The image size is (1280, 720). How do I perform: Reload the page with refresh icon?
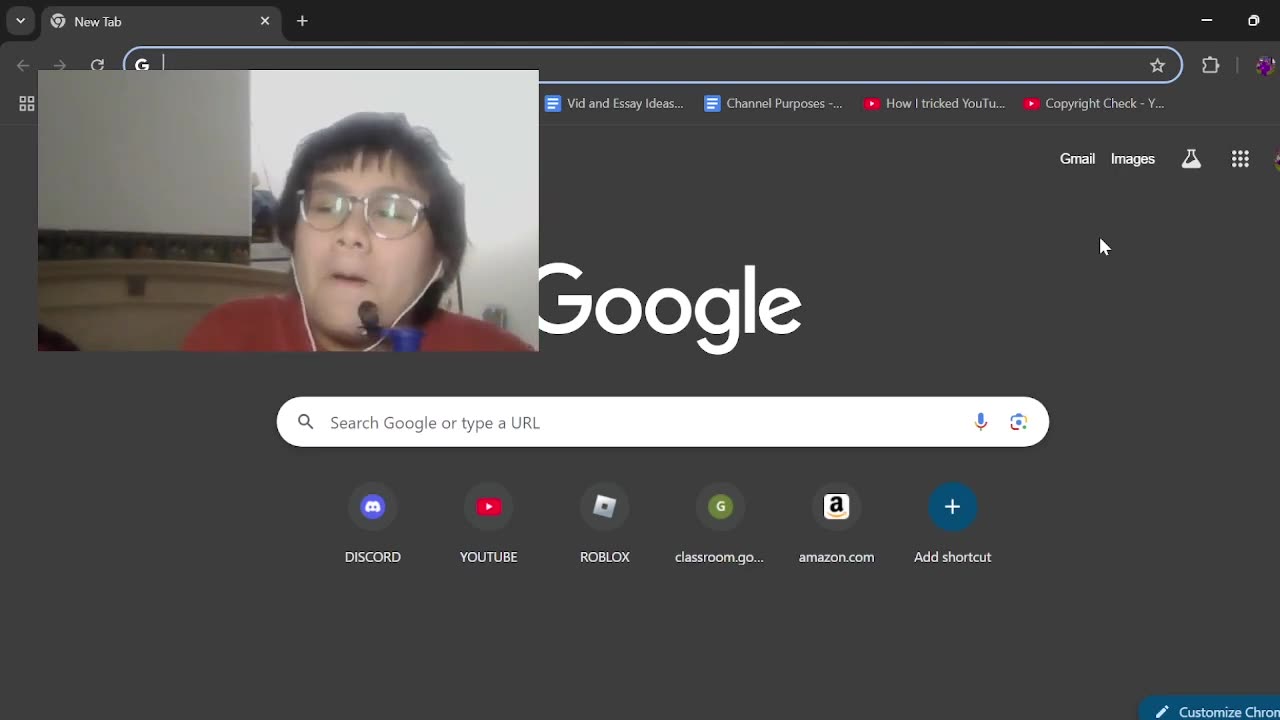tap(97, 65)
